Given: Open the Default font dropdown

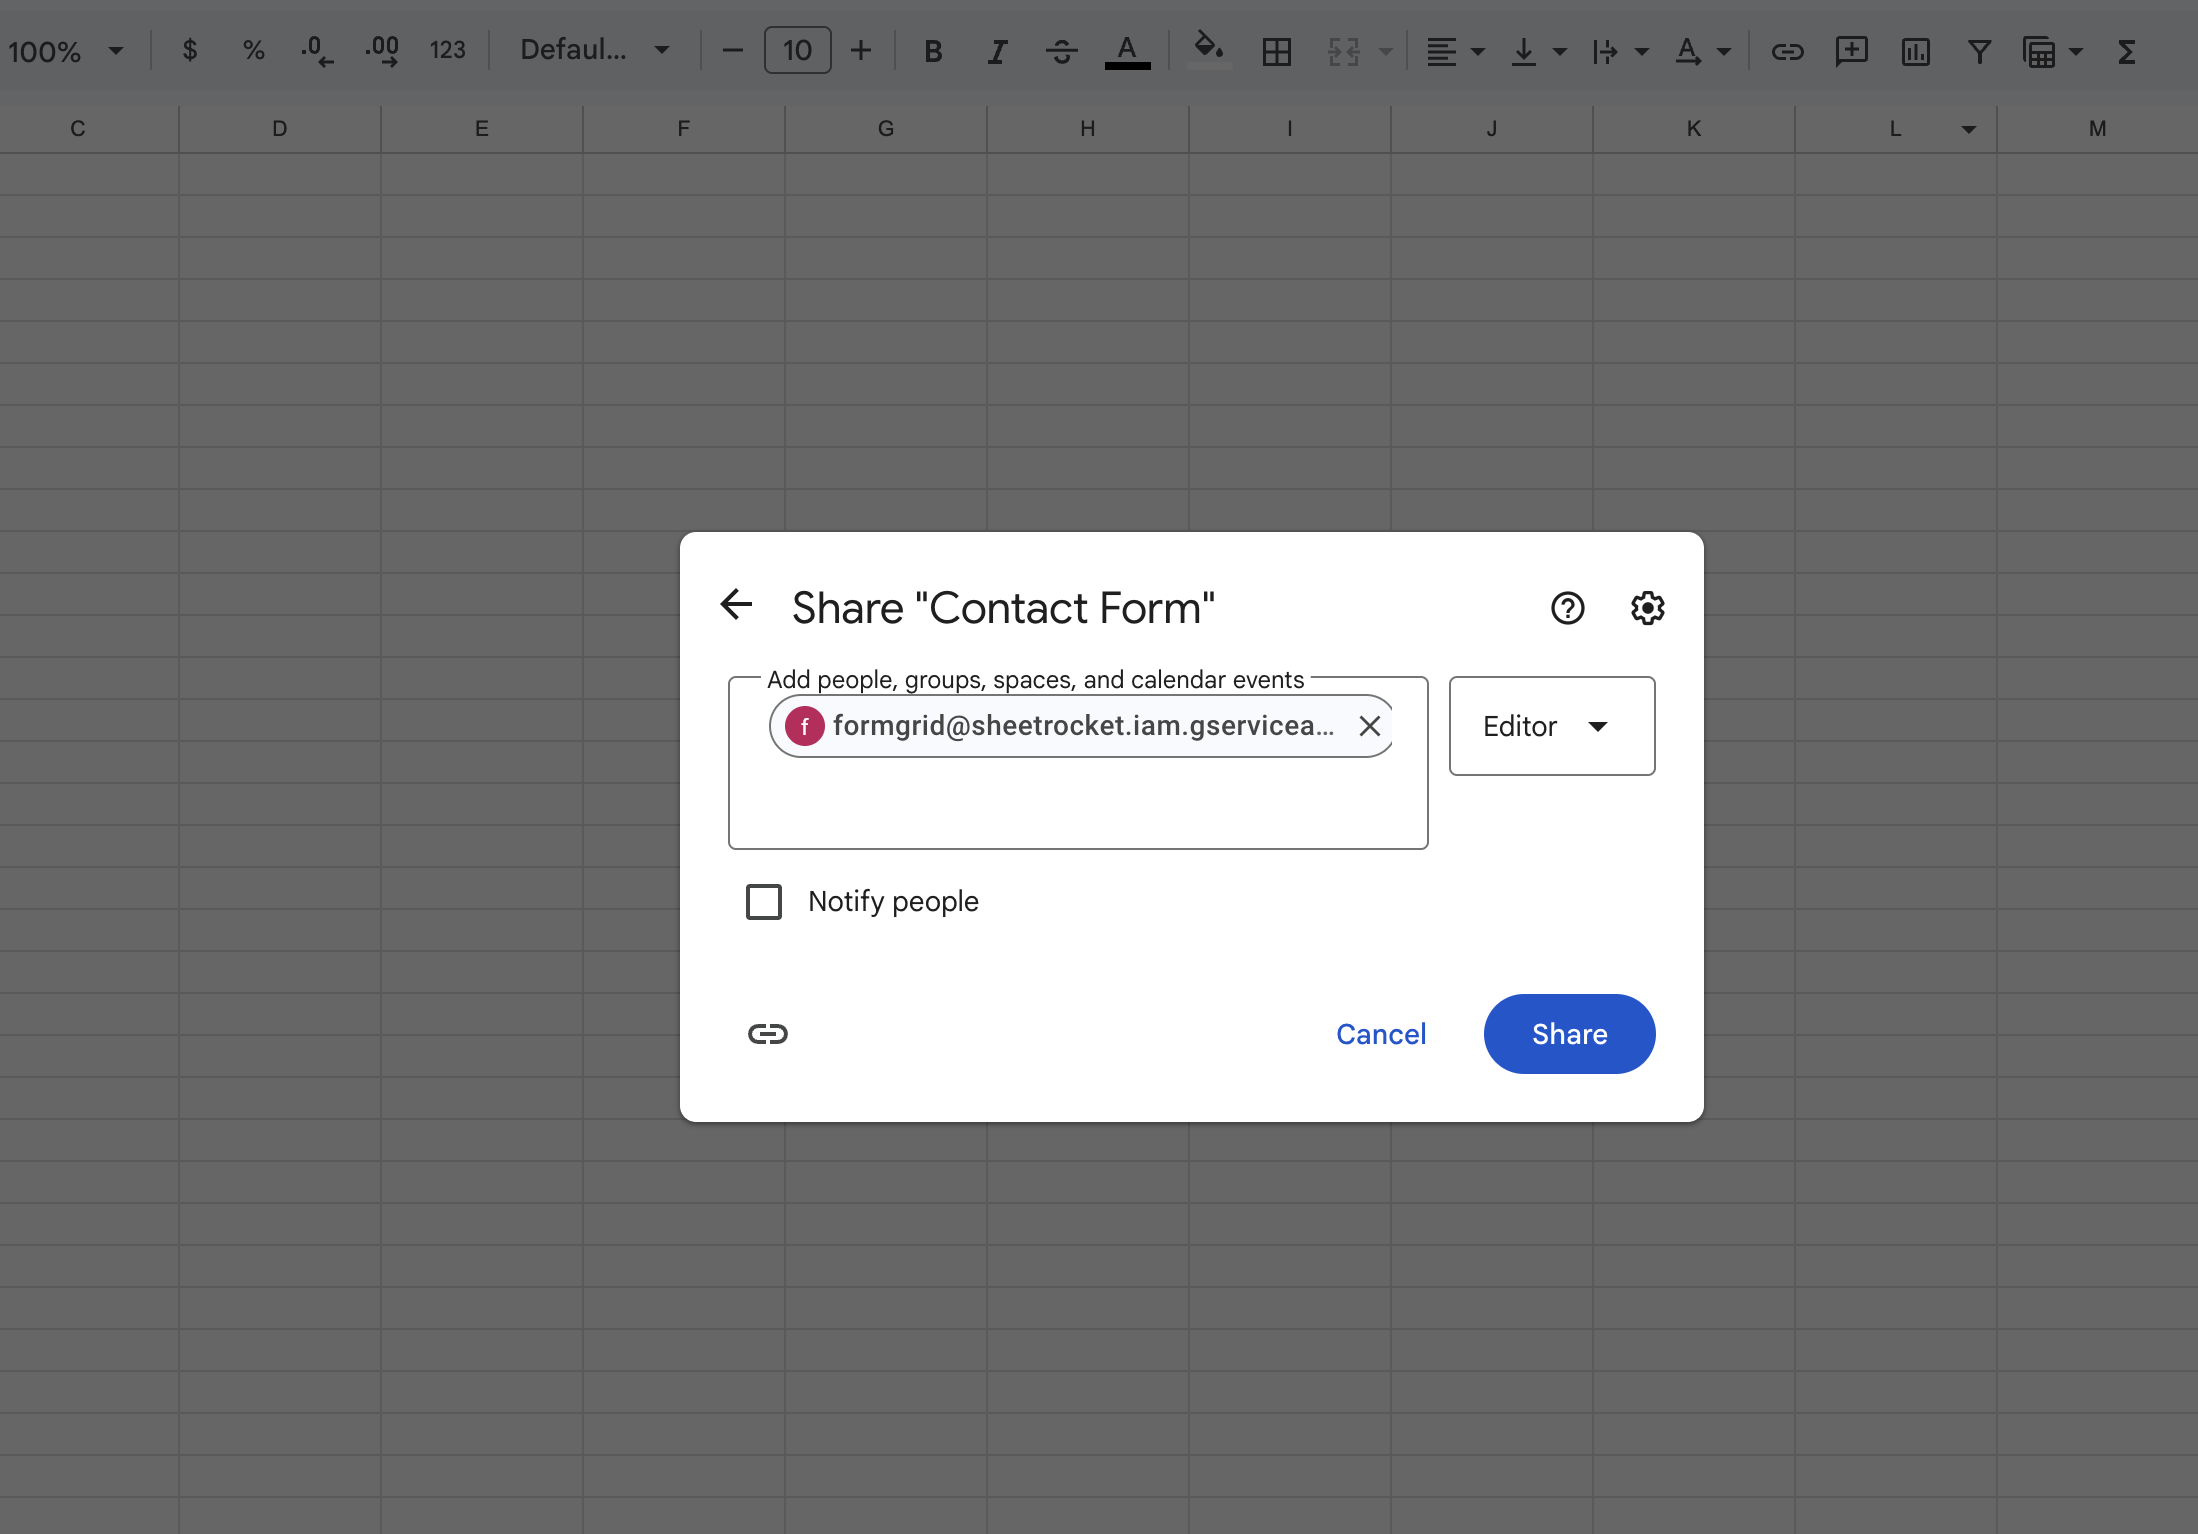Looking at the screenshot, I should pyautogui.click(x=594, y=50).
